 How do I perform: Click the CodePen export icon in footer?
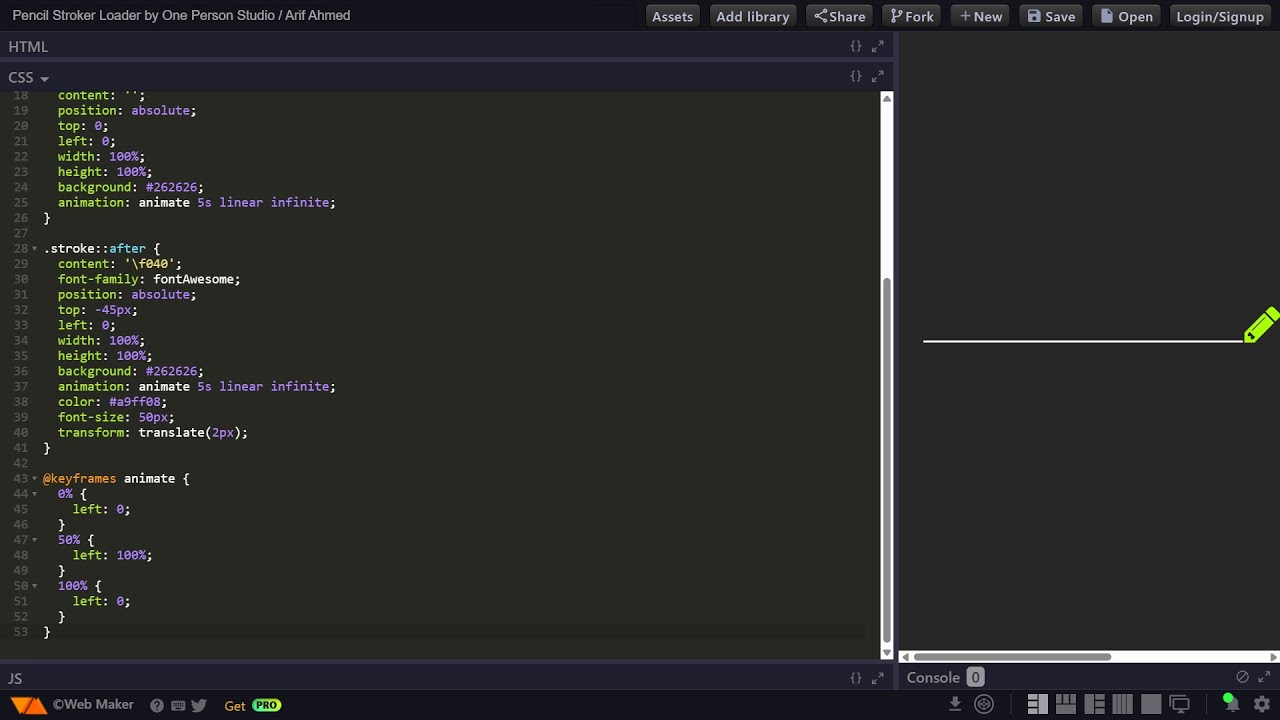(x=984, y=704)
